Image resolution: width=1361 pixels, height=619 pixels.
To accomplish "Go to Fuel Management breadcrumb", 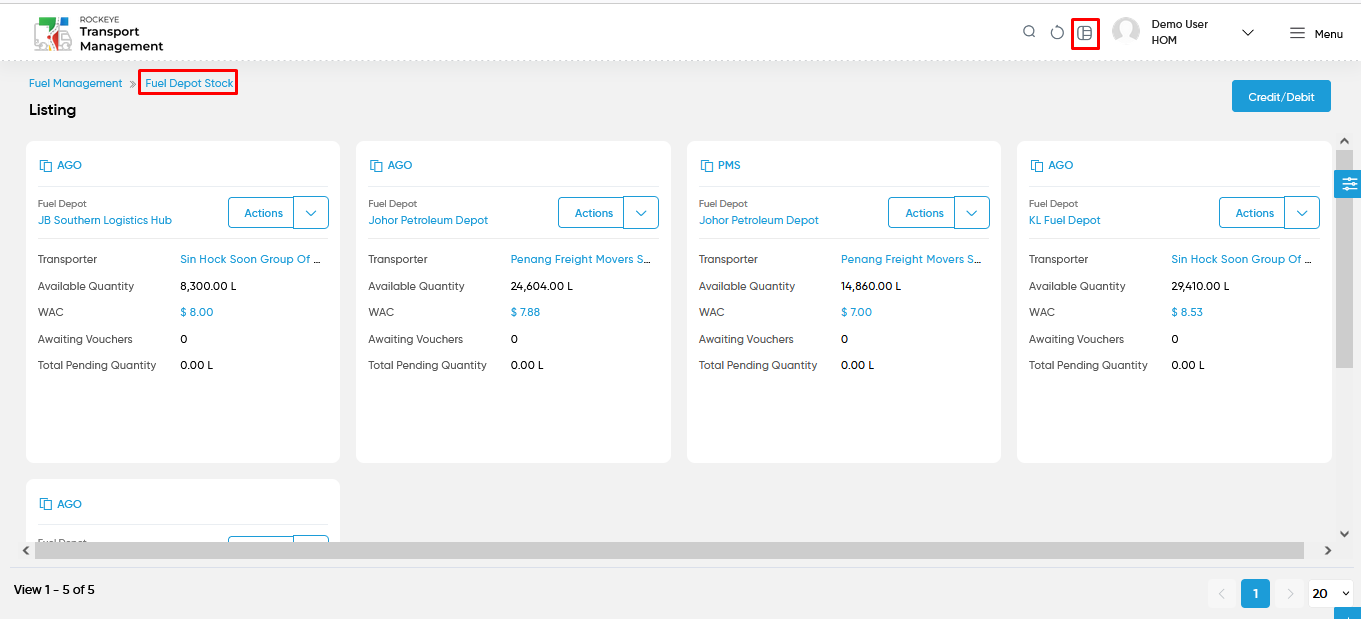I will point(76,83).
